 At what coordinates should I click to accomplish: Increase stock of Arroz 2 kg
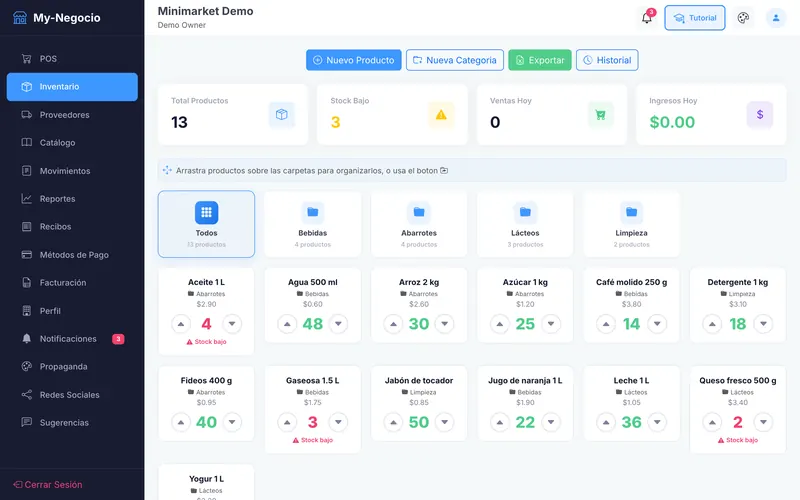click(393, 323)
